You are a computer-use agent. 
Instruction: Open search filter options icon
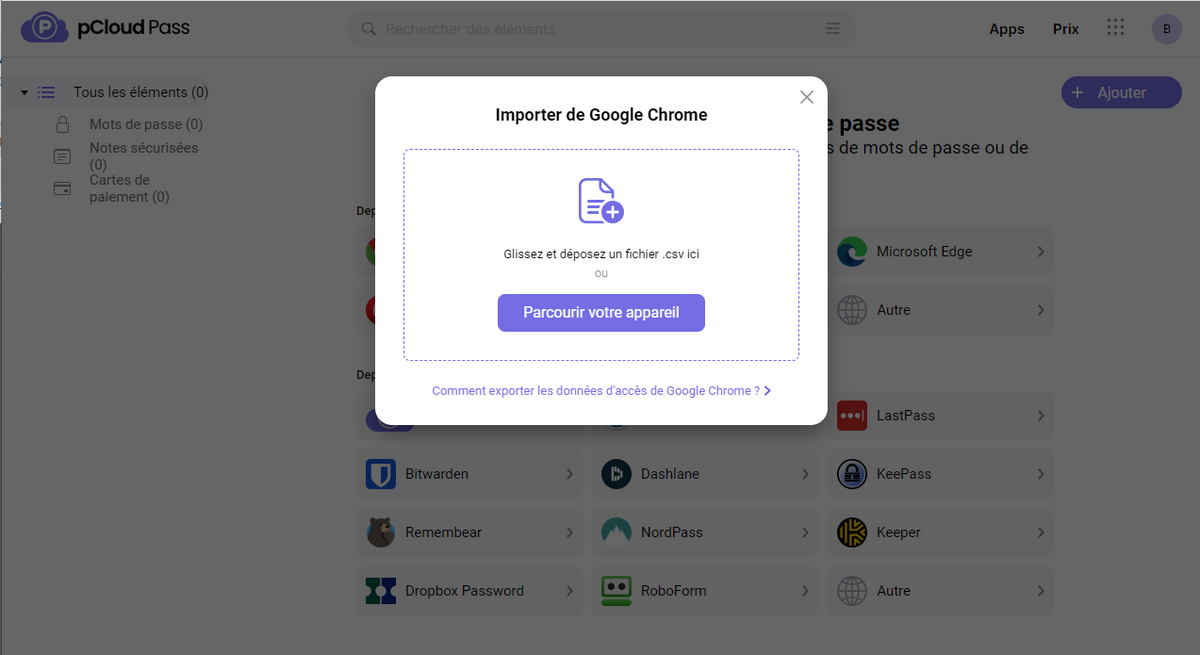(x=833, y=29)
